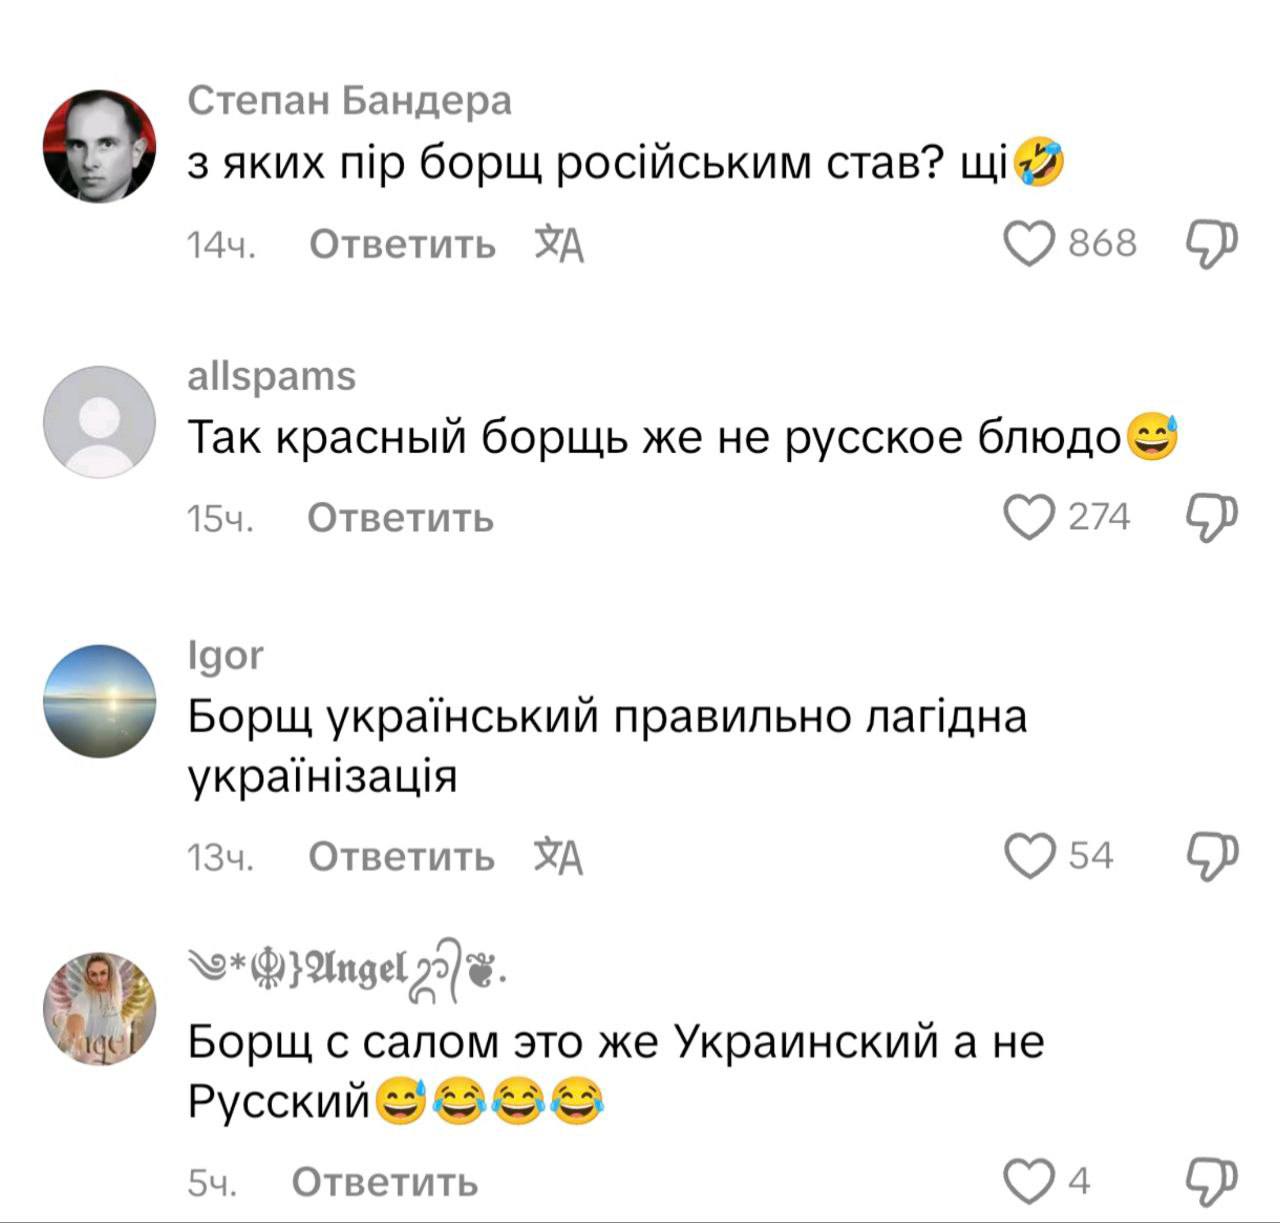Like the allspams comment with heart icon
This screenshot has height=1223, width=1280.
coord(1029,517)
